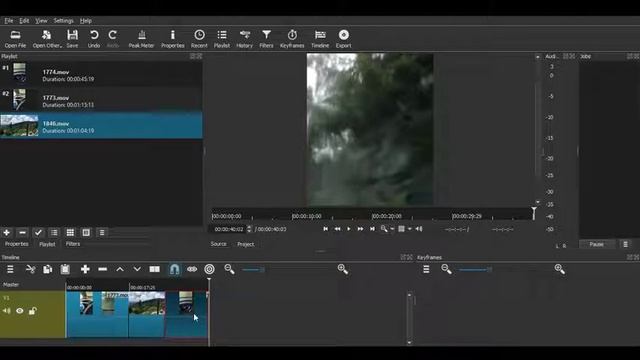Image resolution: width=640 pixels, height=360 pixels.
Task: Toggle scrub while dragging
Action: click(192, 269)
